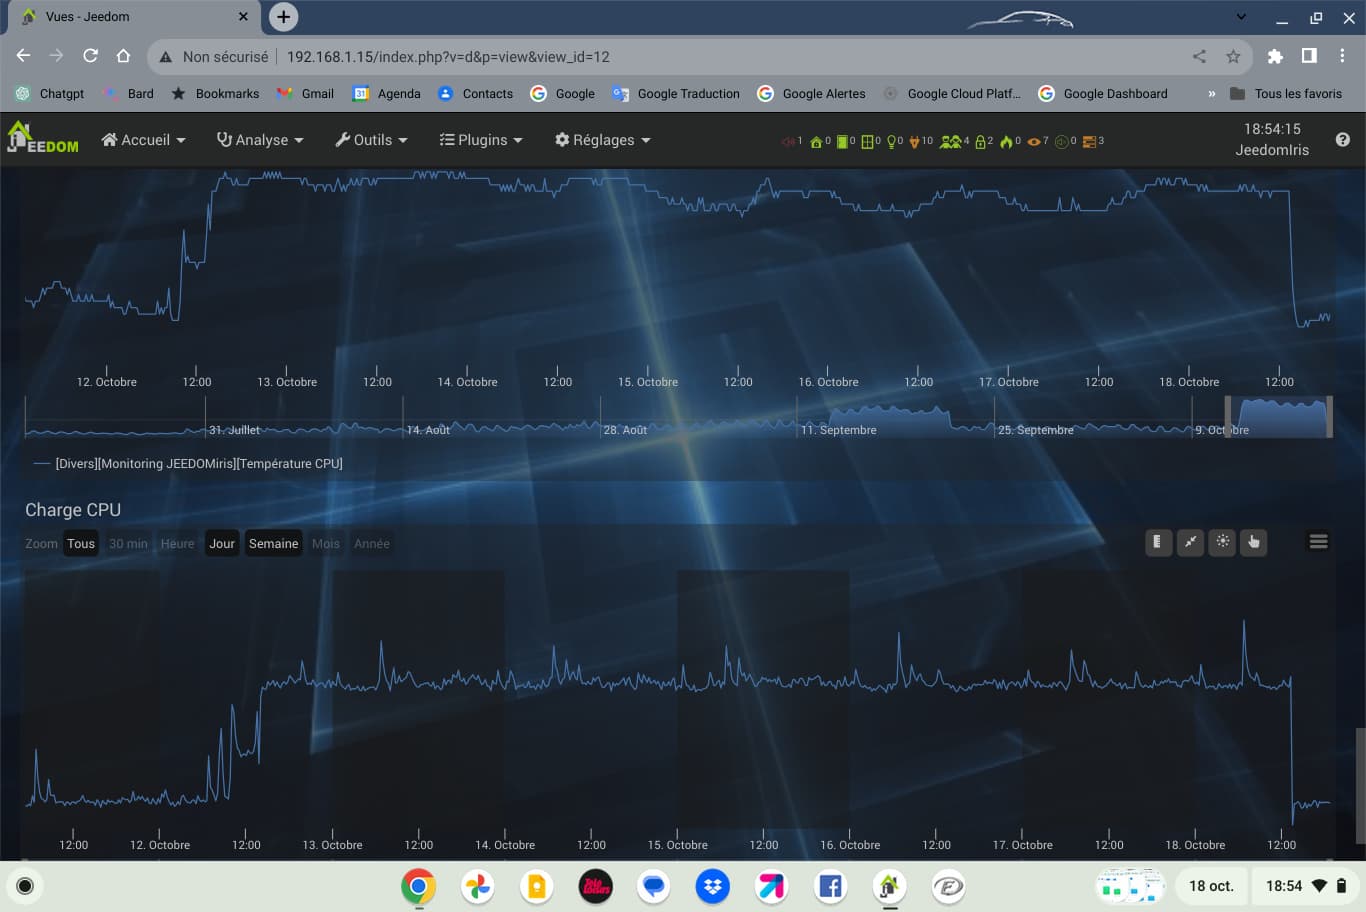Open the Charge CPU chart hamburger menu

click(1318, 542)
